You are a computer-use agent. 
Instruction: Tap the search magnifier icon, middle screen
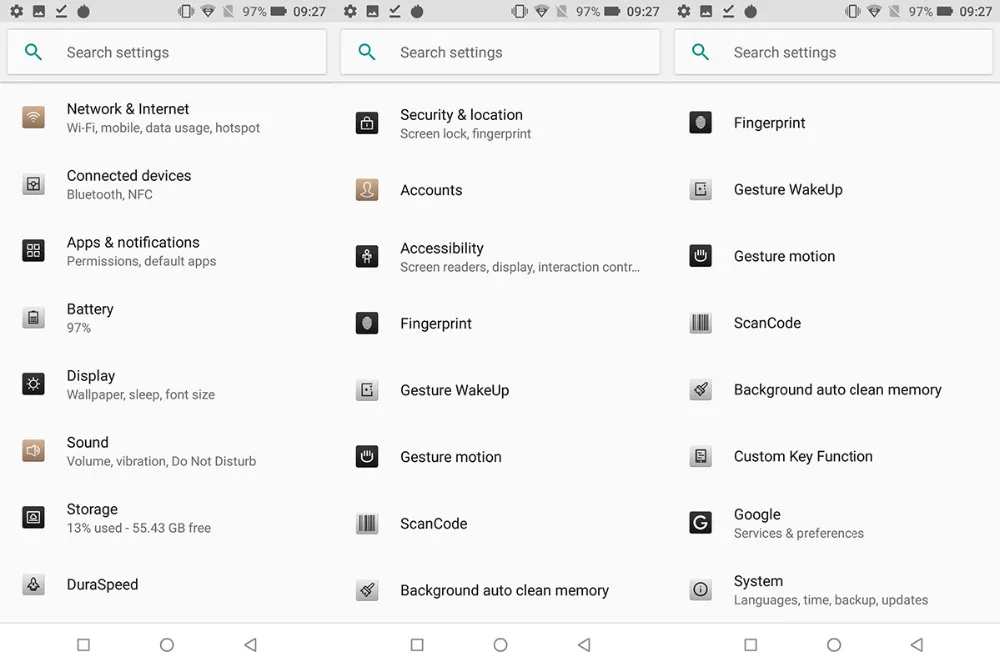(x=367, y=52)
